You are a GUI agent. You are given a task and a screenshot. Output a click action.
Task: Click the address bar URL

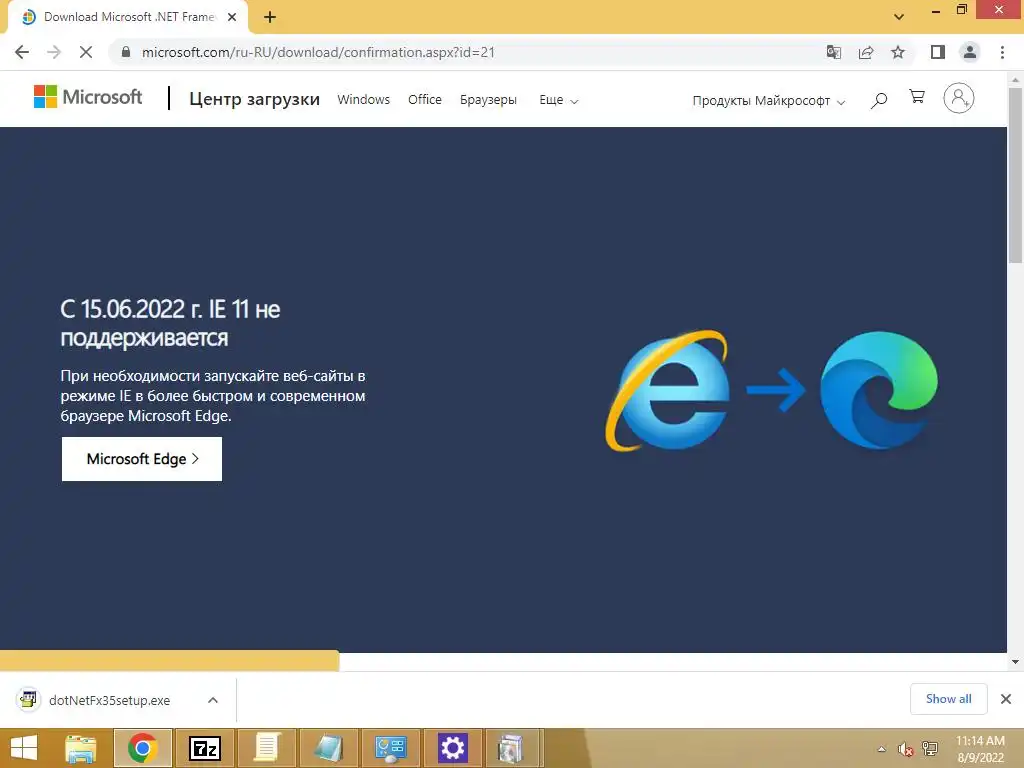coord(318,52)
